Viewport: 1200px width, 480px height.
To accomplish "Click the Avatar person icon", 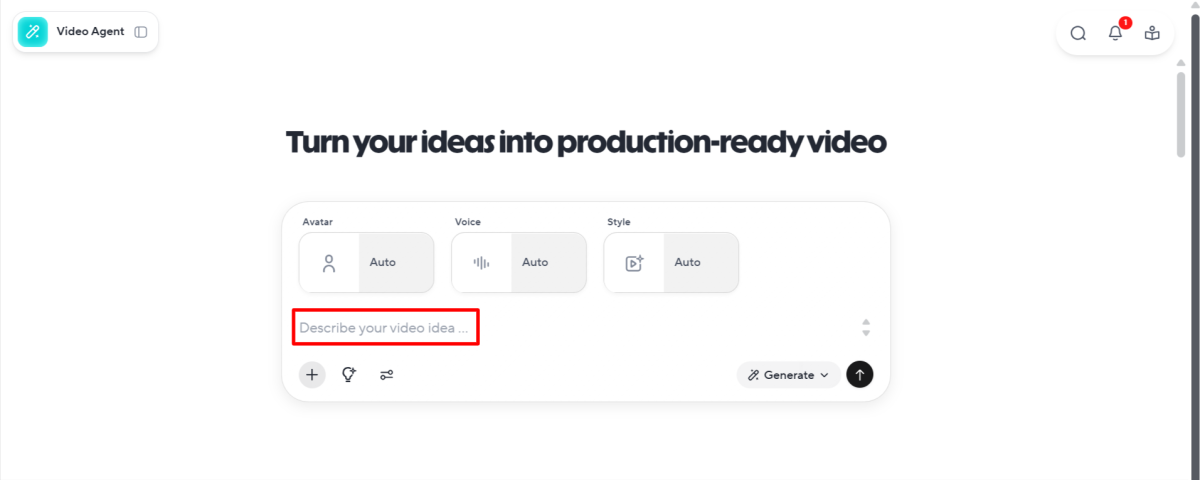I will (329, 263).
